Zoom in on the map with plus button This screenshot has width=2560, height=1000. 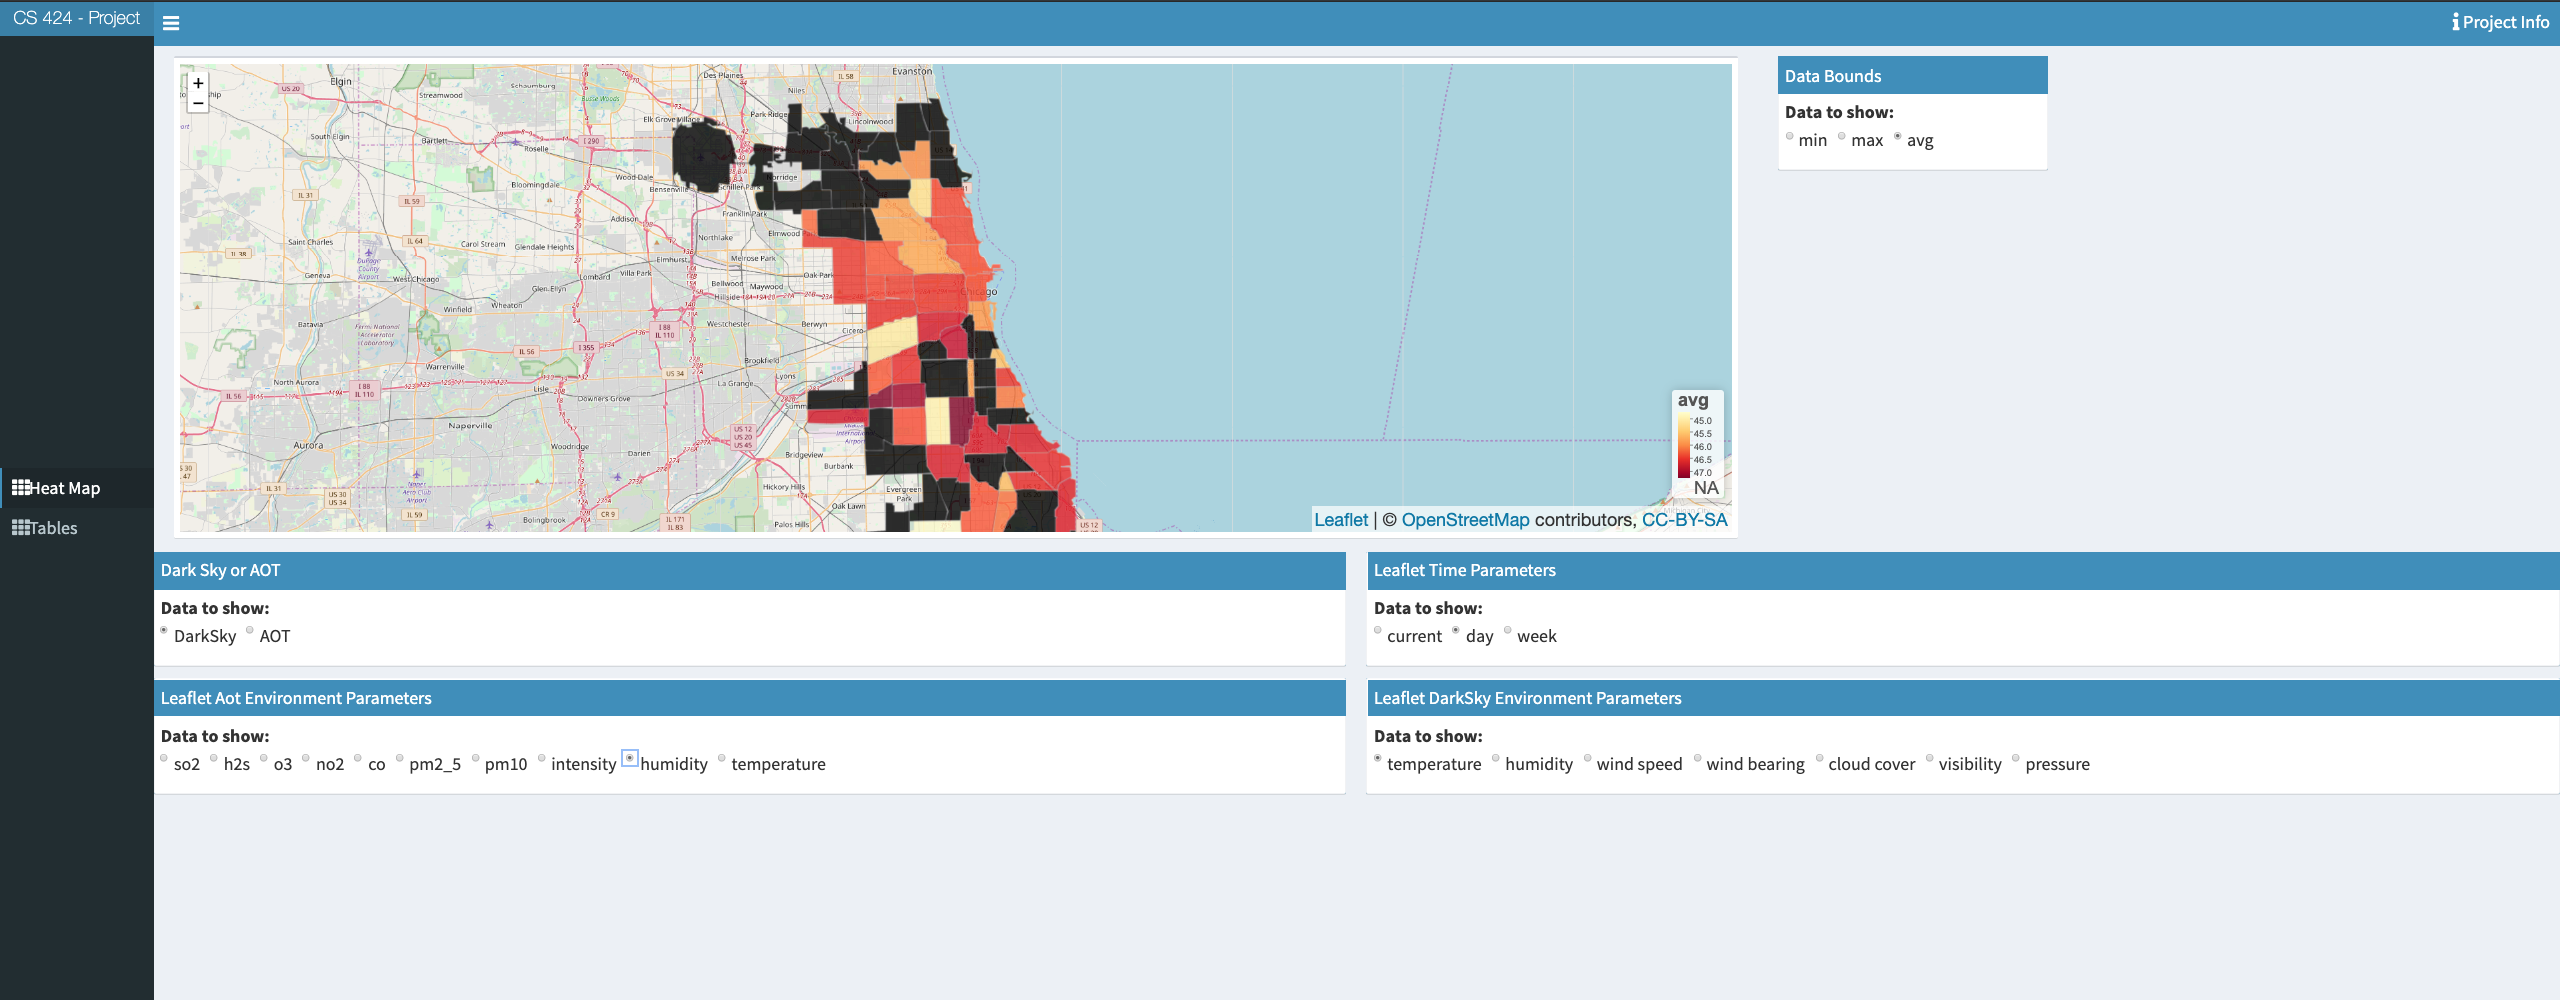tap(198, 83)
